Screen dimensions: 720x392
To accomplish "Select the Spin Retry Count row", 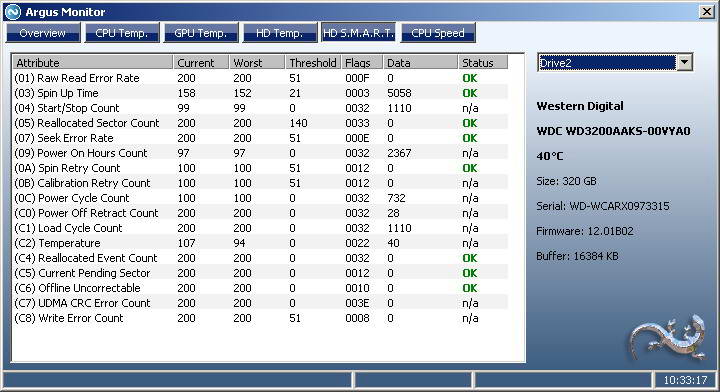I will (260, 168).
